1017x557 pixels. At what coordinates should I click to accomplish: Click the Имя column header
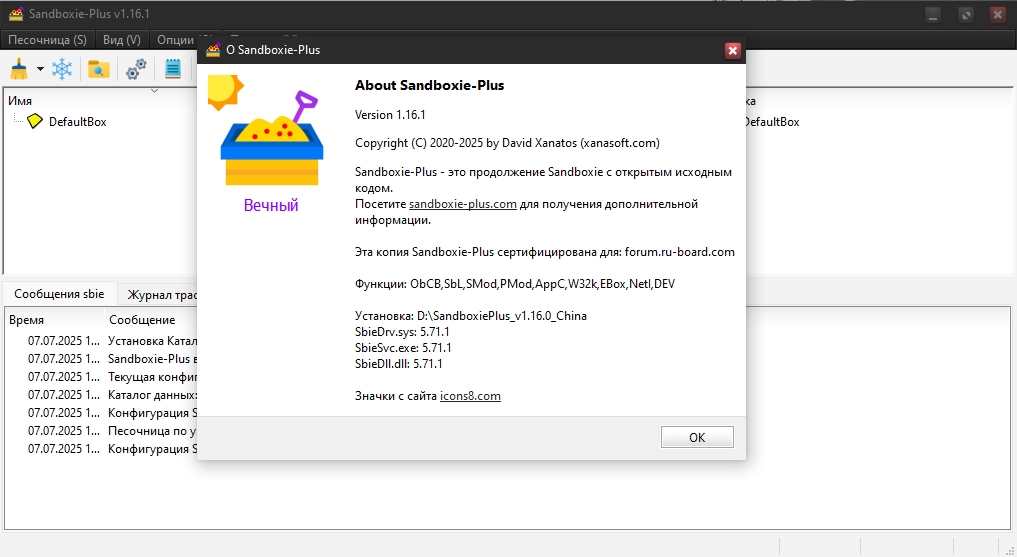20,101
